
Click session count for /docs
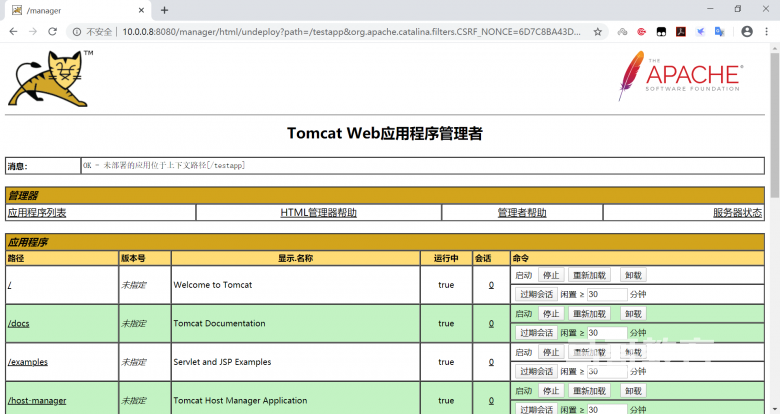click(491, 323)
